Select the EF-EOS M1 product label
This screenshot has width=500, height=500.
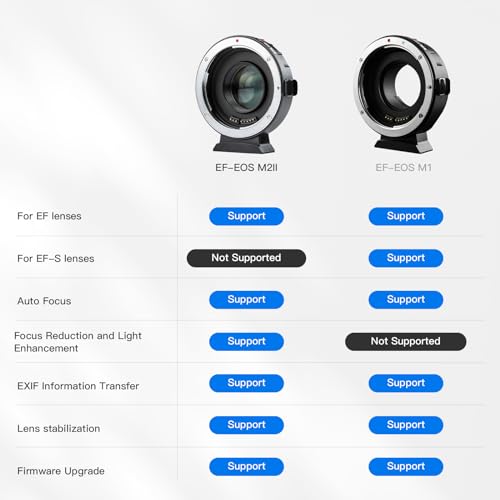[x=403, y=167]
